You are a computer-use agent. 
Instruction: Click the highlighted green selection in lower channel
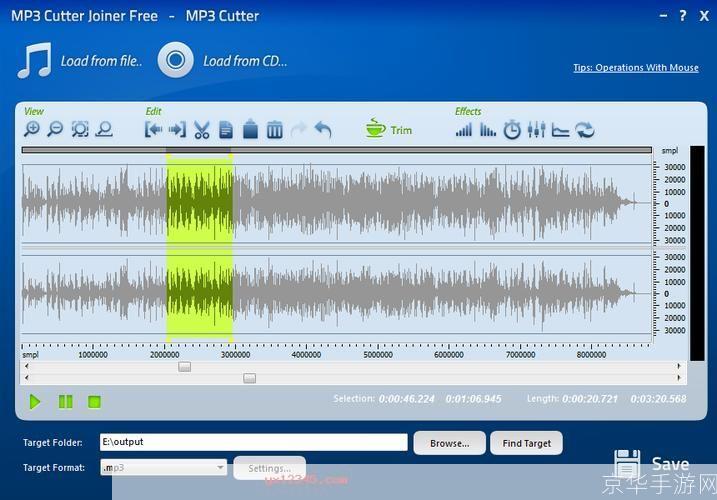coord(200,293)
